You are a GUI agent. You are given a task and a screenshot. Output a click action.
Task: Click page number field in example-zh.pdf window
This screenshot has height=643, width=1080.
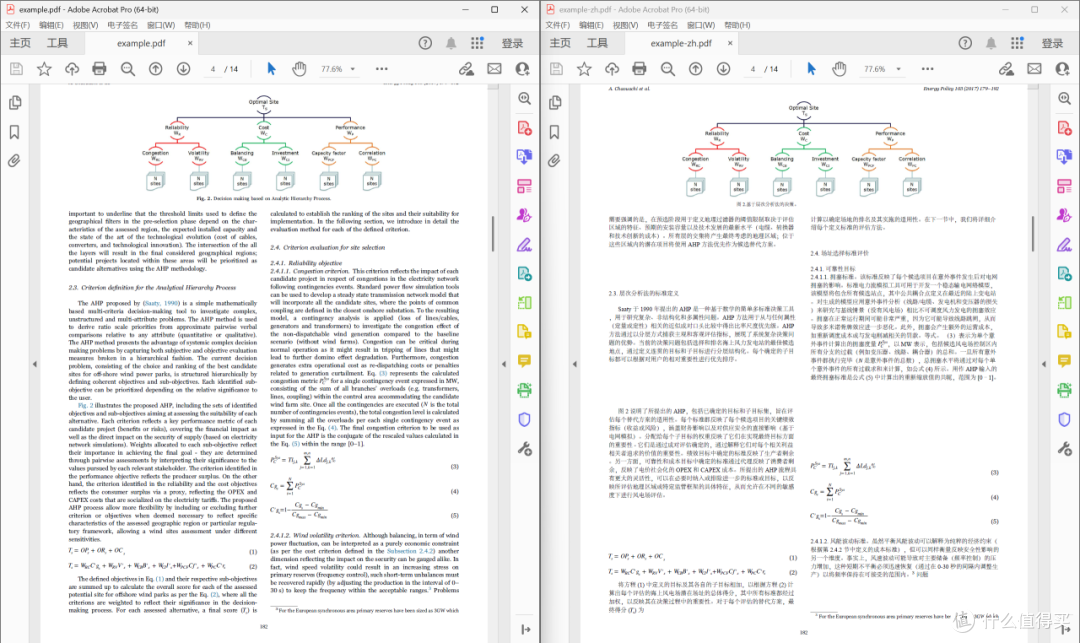753,69
